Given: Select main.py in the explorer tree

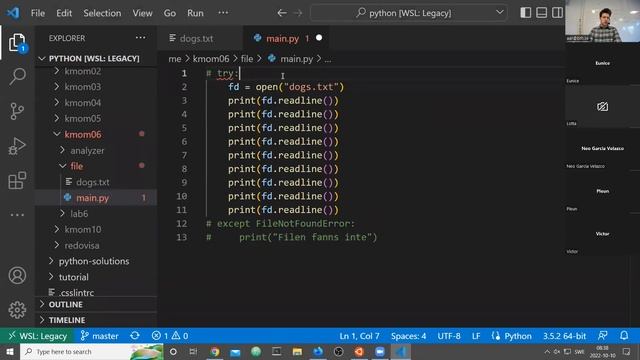Looking at the screenshot, I should tap(96, 198).
